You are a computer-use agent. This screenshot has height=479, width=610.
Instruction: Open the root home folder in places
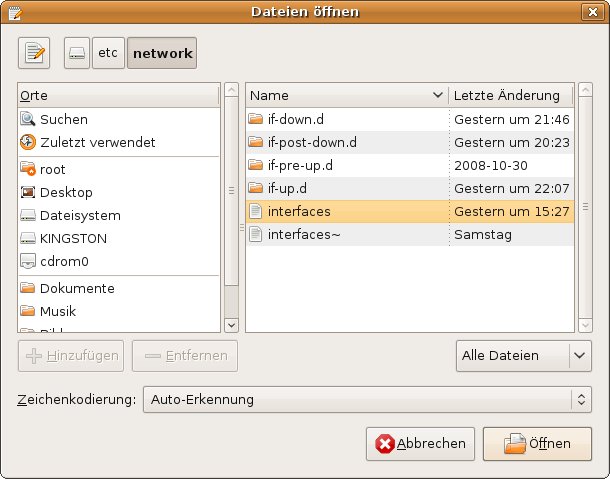pyautogui.click(x=53, y=169)
